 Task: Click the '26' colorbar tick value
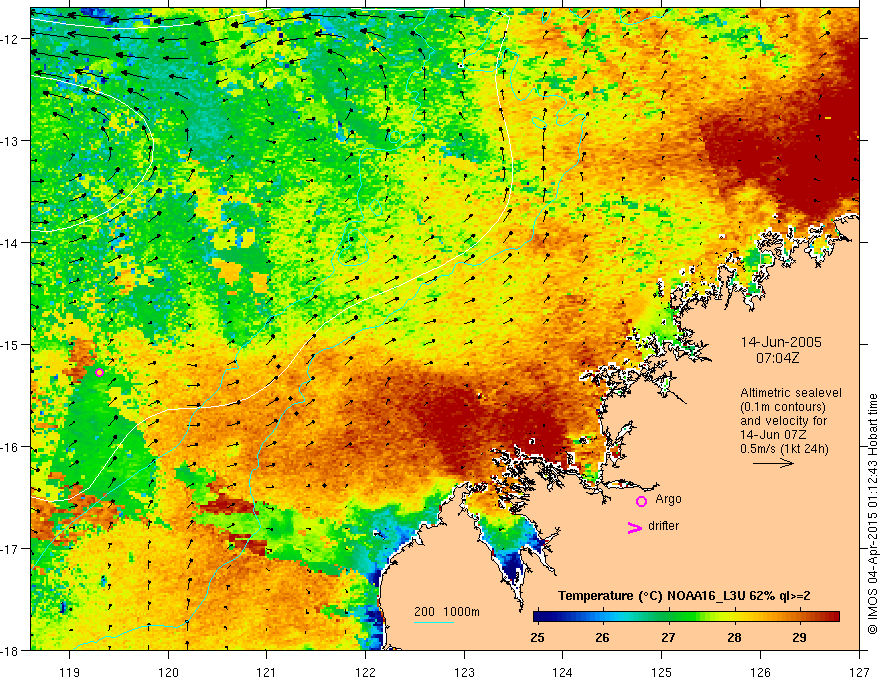pyautogui.click(x=602, y=637)
